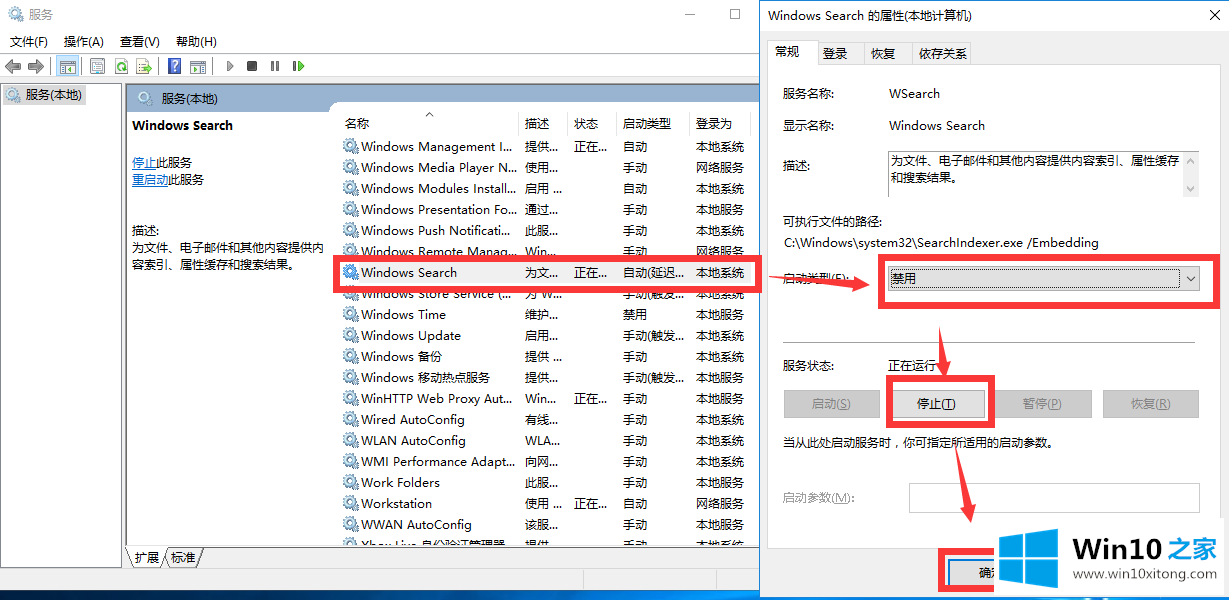
Task: Switch to the 依存关系 tab
Action: coord(943,53)
